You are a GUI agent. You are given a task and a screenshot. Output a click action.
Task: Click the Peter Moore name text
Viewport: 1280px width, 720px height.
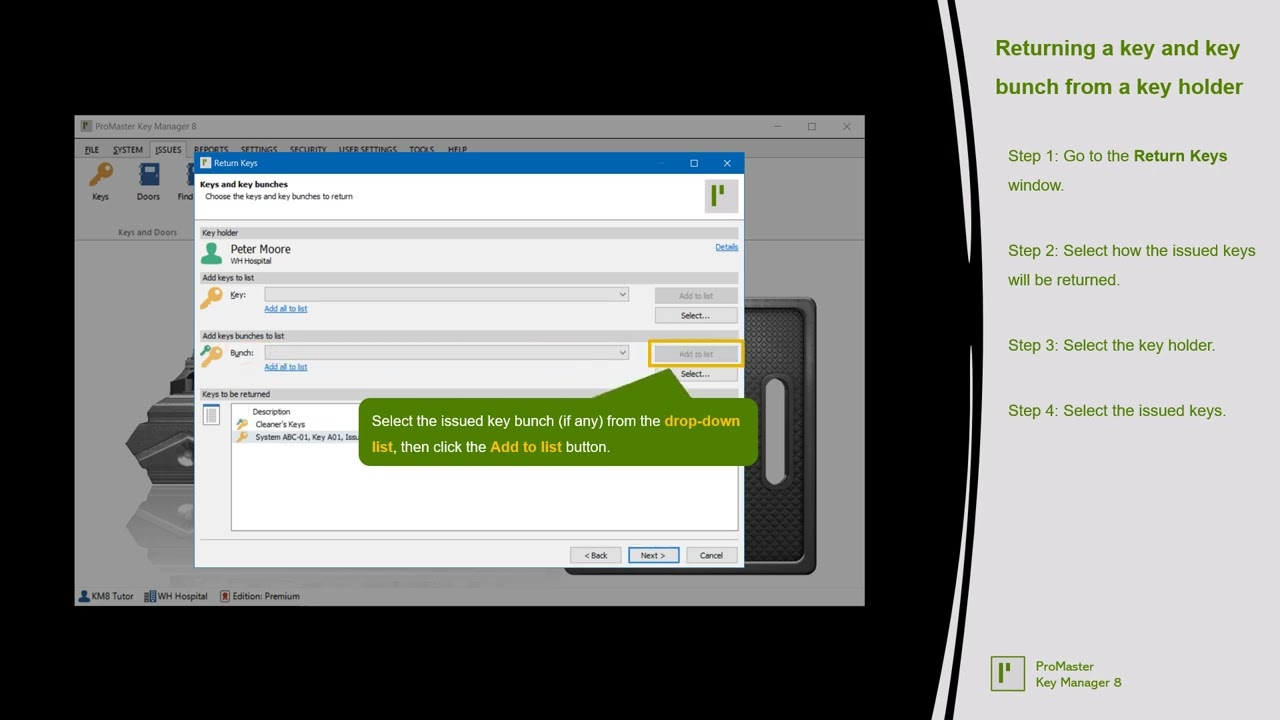[x=261, y=249]
